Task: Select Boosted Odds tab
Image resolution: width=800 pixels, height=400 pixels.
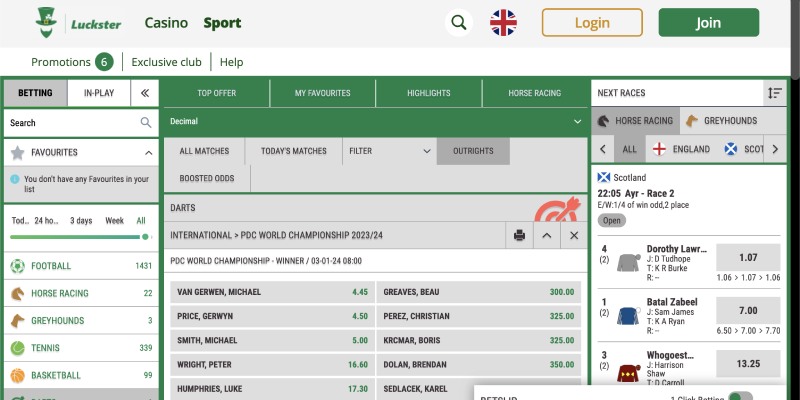Action: [207, 179]
